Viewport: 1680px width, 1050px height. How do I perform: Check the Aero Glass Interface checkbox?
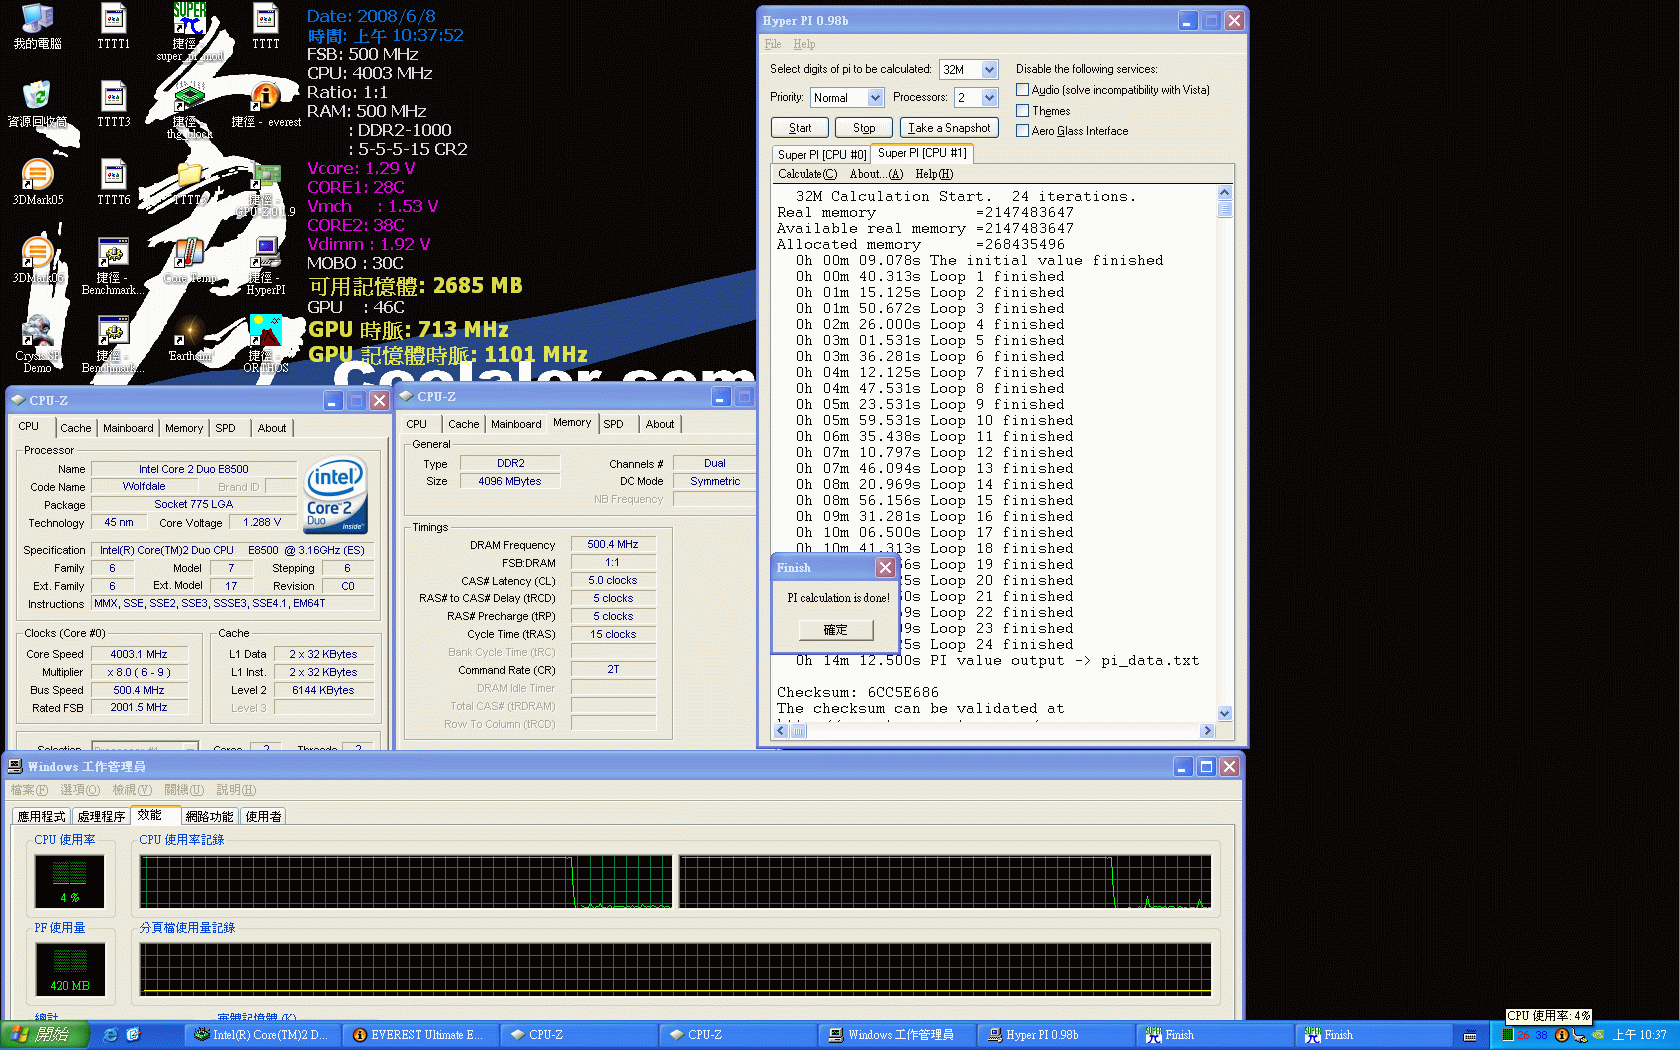(x=1023, y=130)
